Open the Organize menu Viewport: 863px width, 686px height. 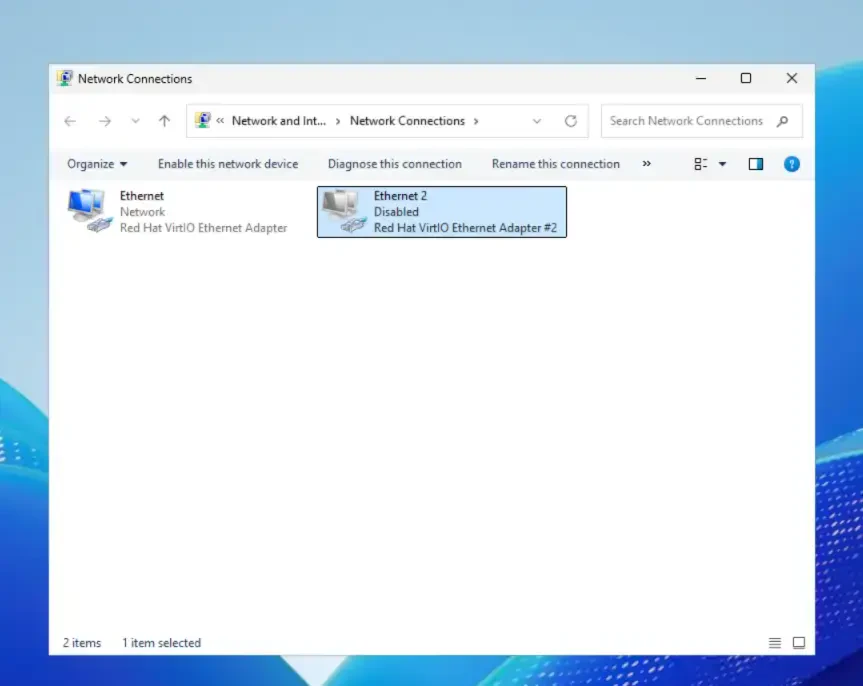coord(97,164)
